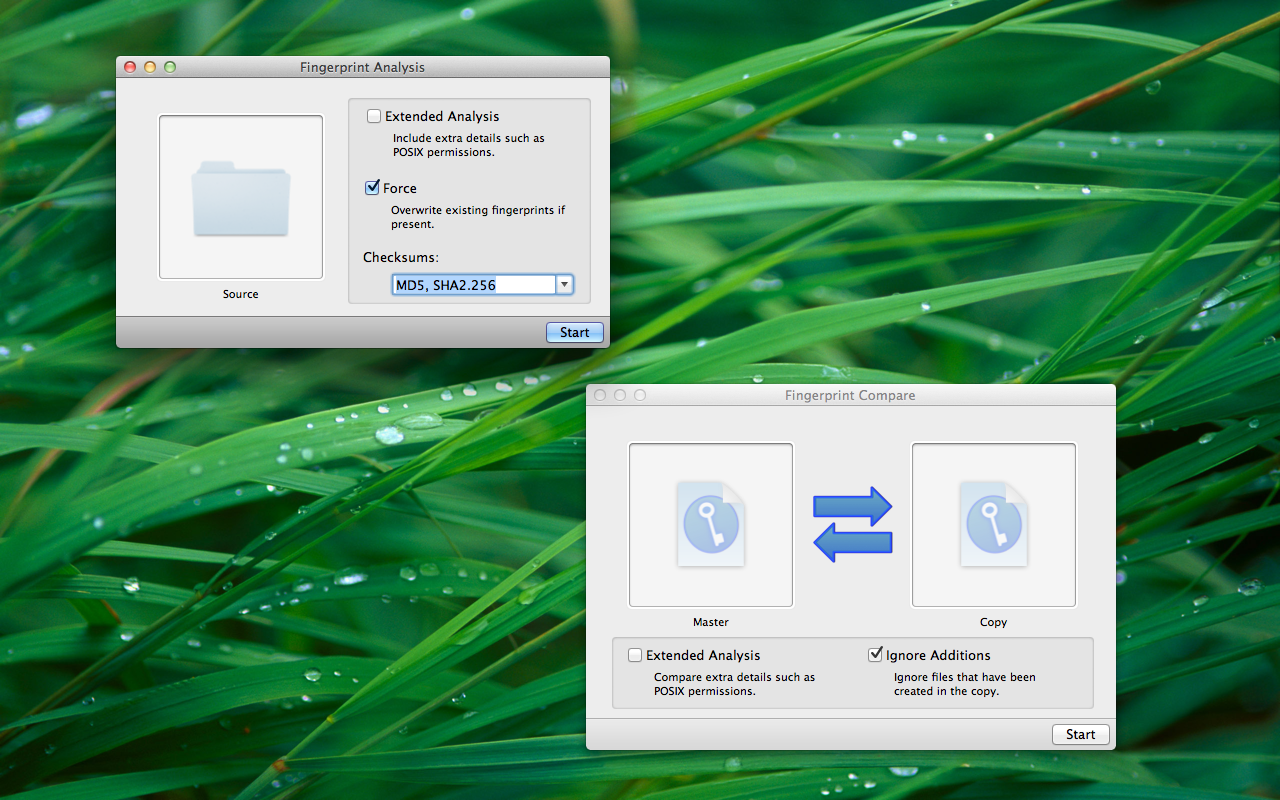
Task: Click the Fingerprint Analysis title text
Action: click(363, 67)
